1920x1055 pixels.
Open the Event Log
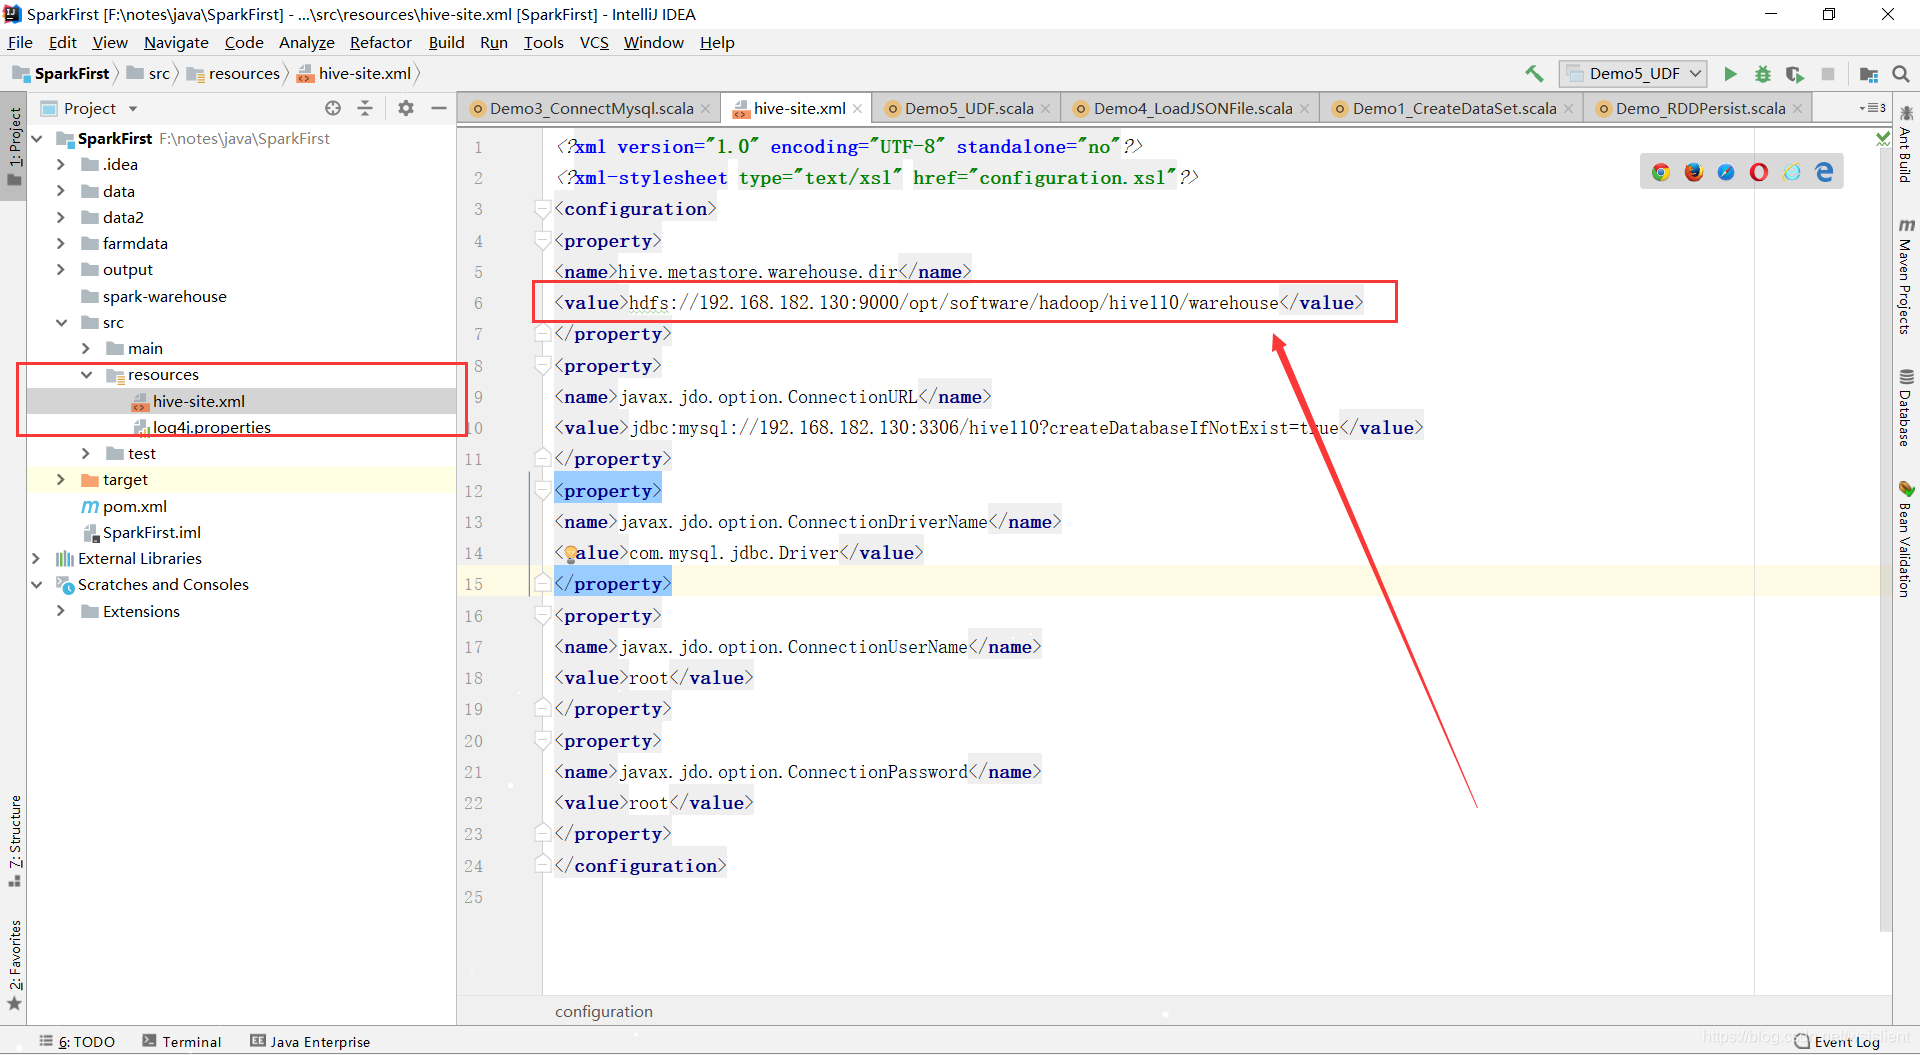[x=1837, y=1042]
